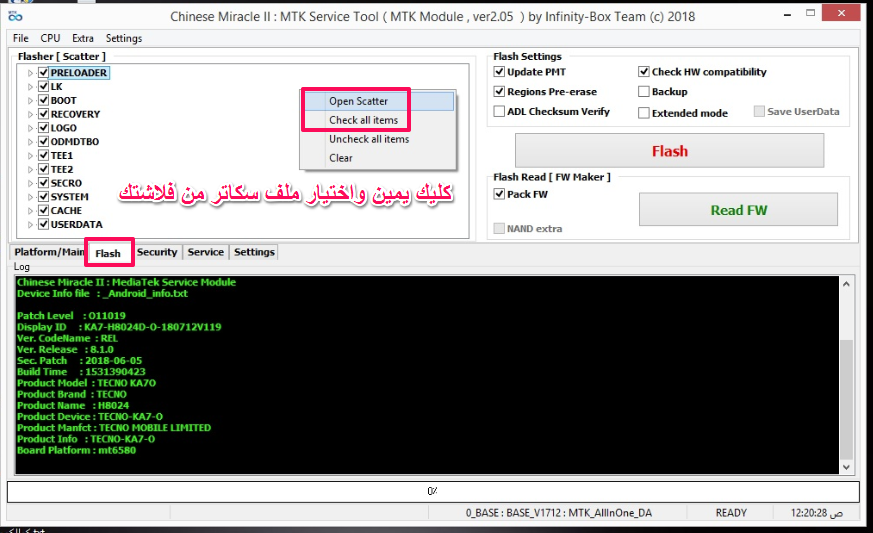This screenshot has height=533, width=873.
Task: Switch to the Security tab
Action: coord(157,252)
